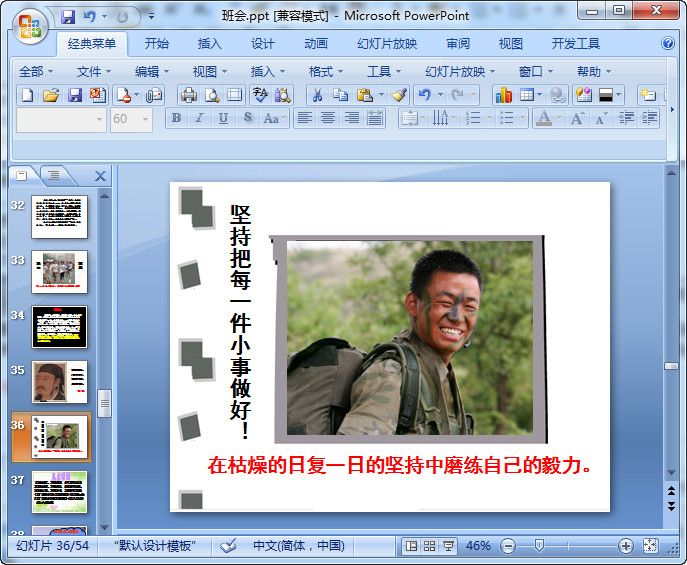Save via quick access toolbar icon
This screenshot has height=565, width=687.
[x=68, y=17]
